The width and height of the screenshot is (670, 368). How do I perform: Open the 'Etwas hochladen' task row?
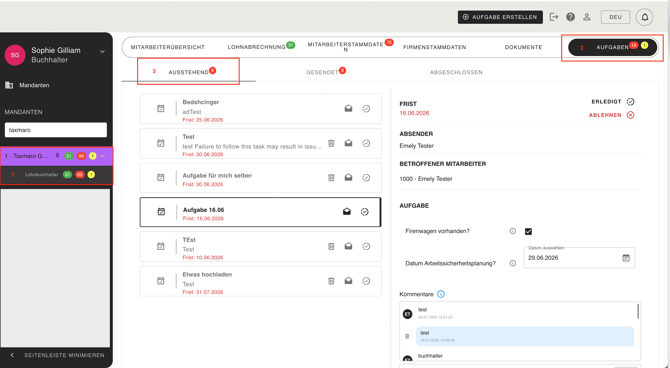(260, 281)
